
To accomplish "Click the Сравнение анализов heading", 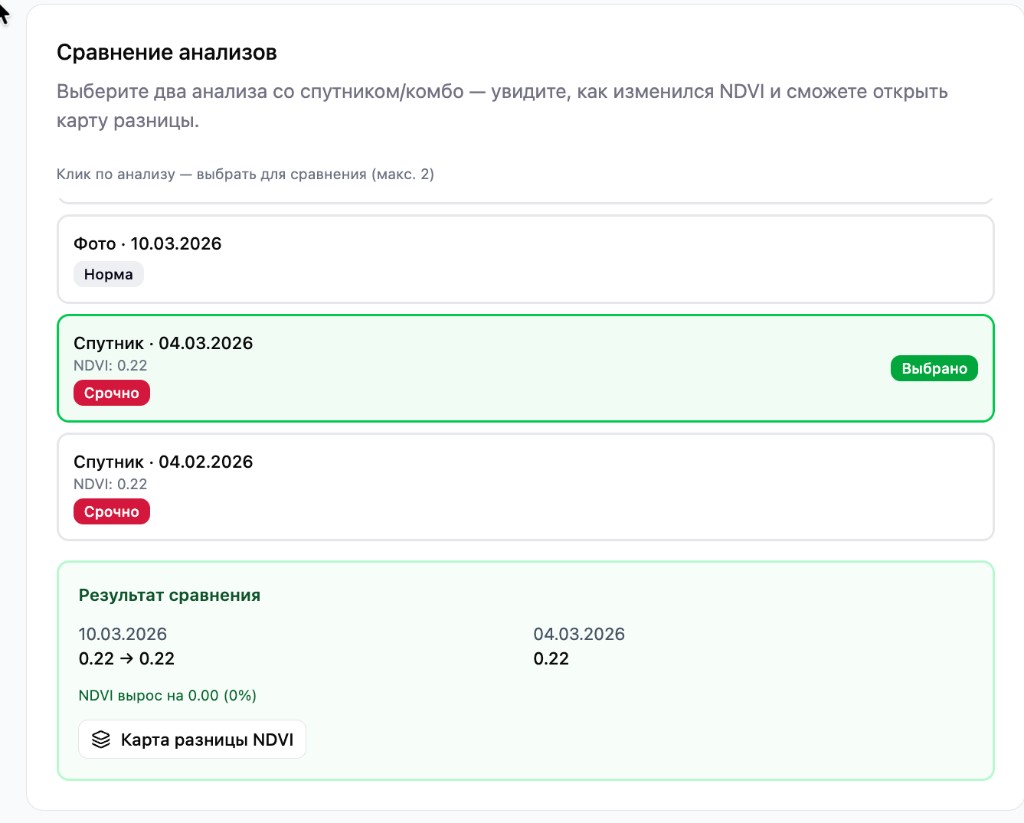I will (156, 51).
